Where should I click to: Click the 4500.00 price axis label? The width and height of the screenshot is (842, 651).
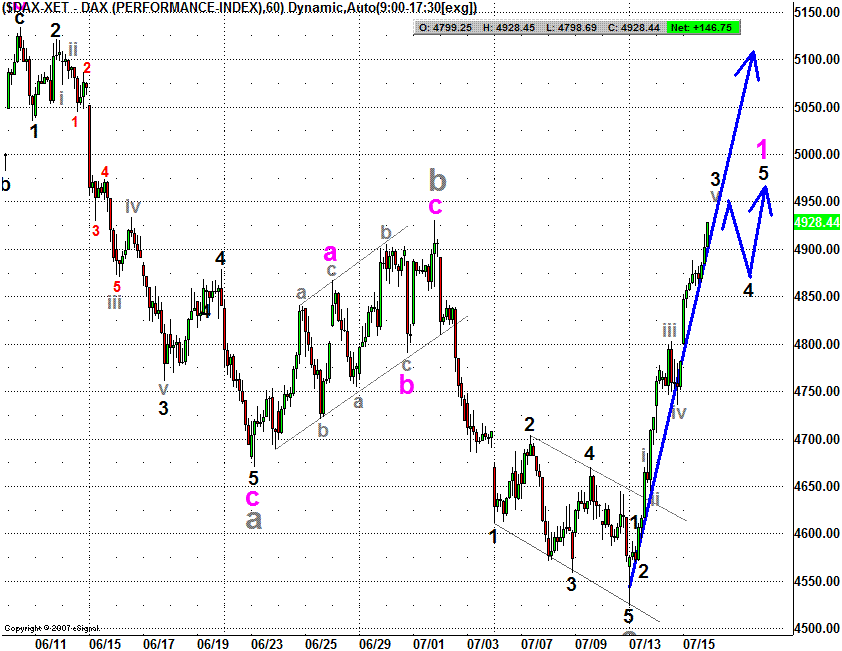coord(817,629)
